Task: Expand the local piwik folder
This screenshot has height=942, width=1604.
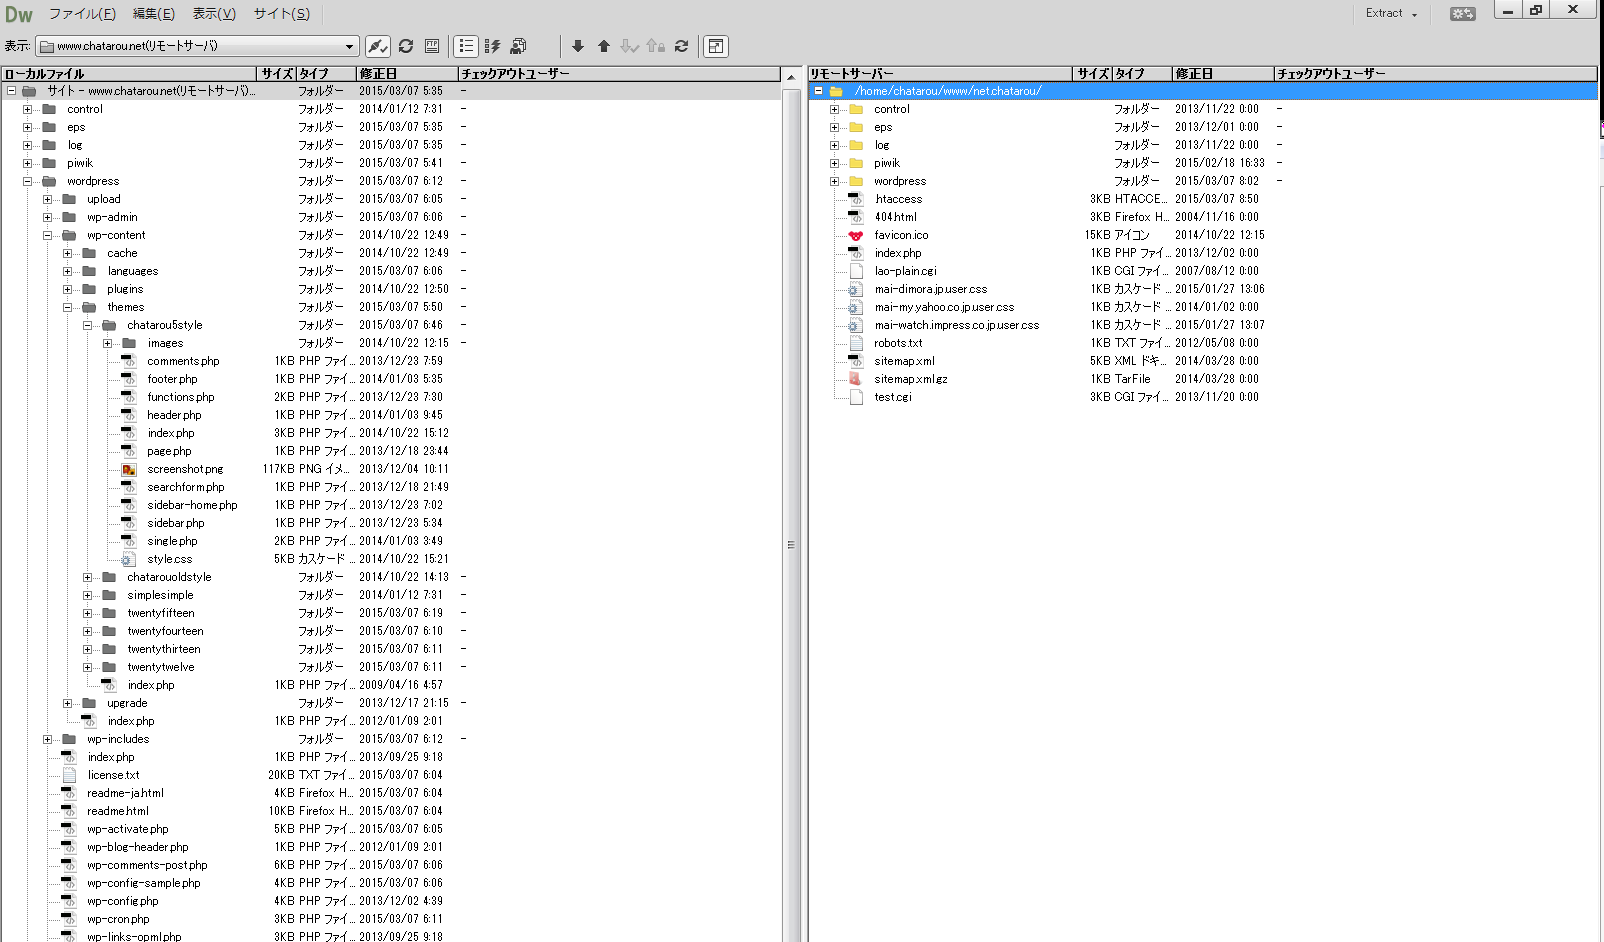Action: click(x=28, y=163)
